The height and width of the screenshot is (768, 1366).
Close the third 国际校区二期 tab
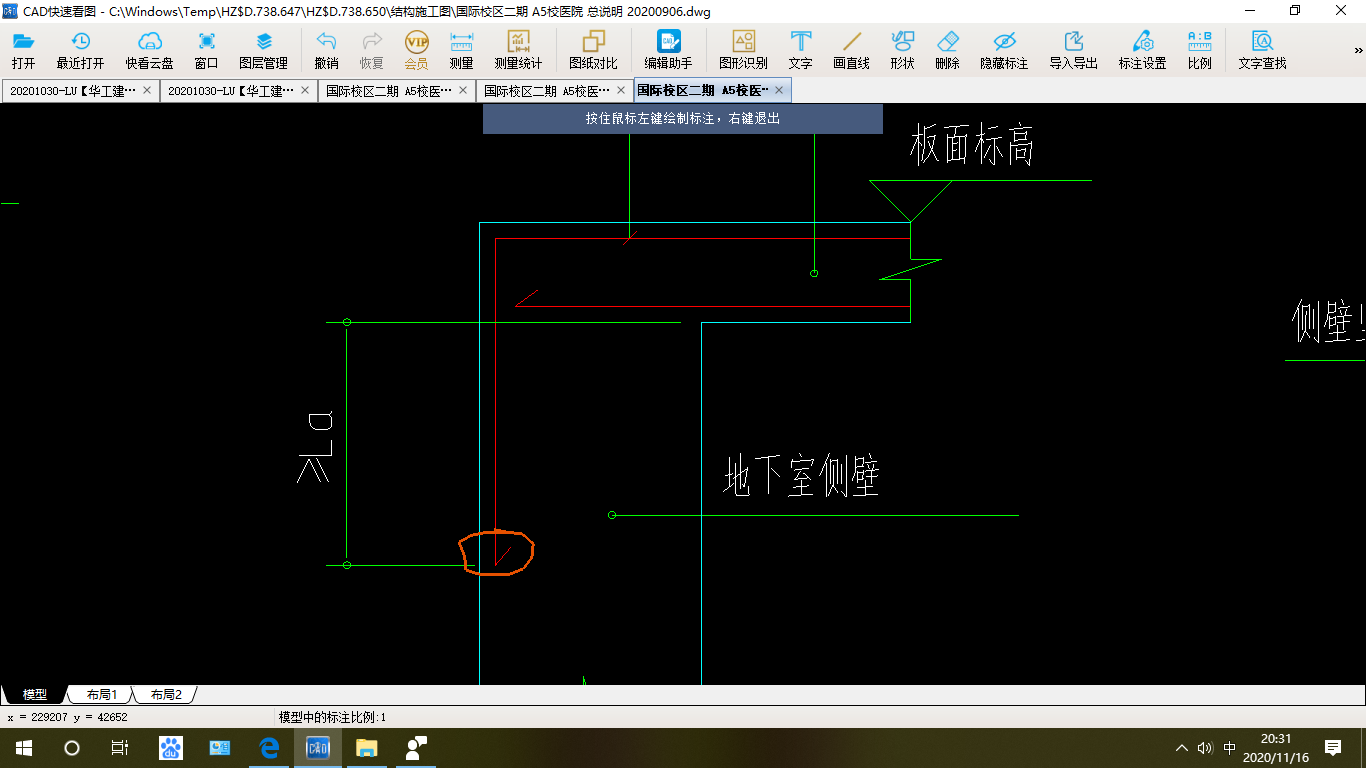(x=463, y=90)
